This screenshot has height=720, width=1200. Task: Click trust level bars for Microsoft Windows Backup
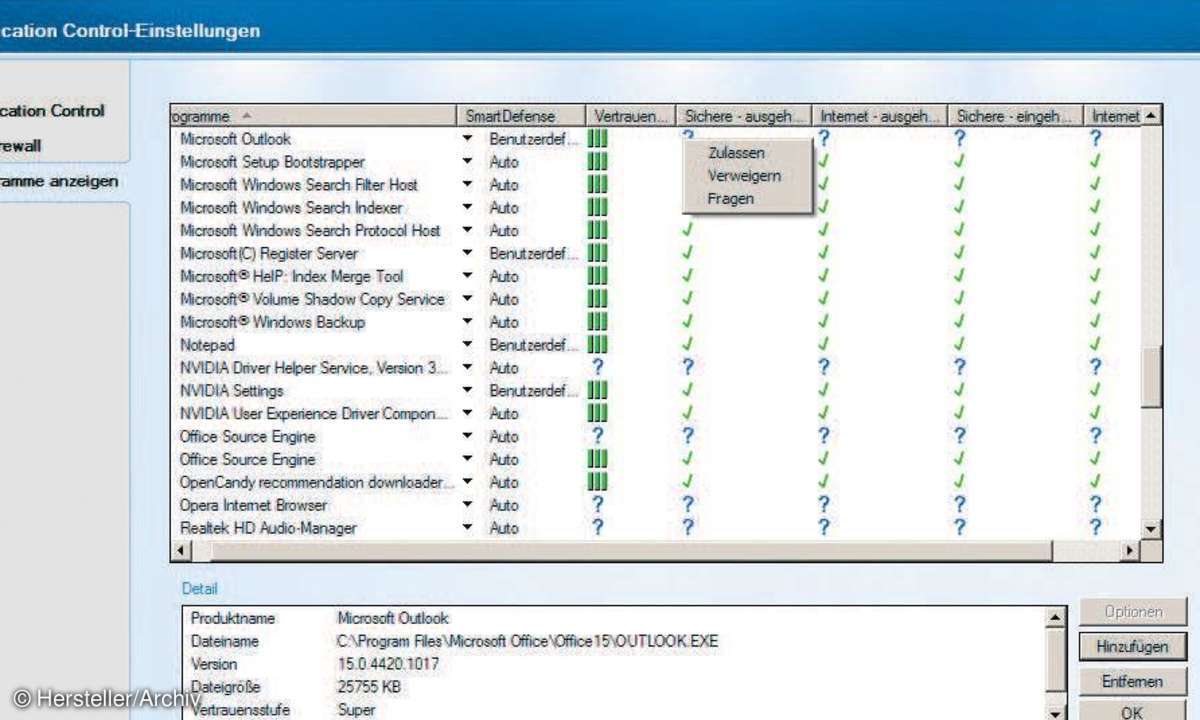597,322
